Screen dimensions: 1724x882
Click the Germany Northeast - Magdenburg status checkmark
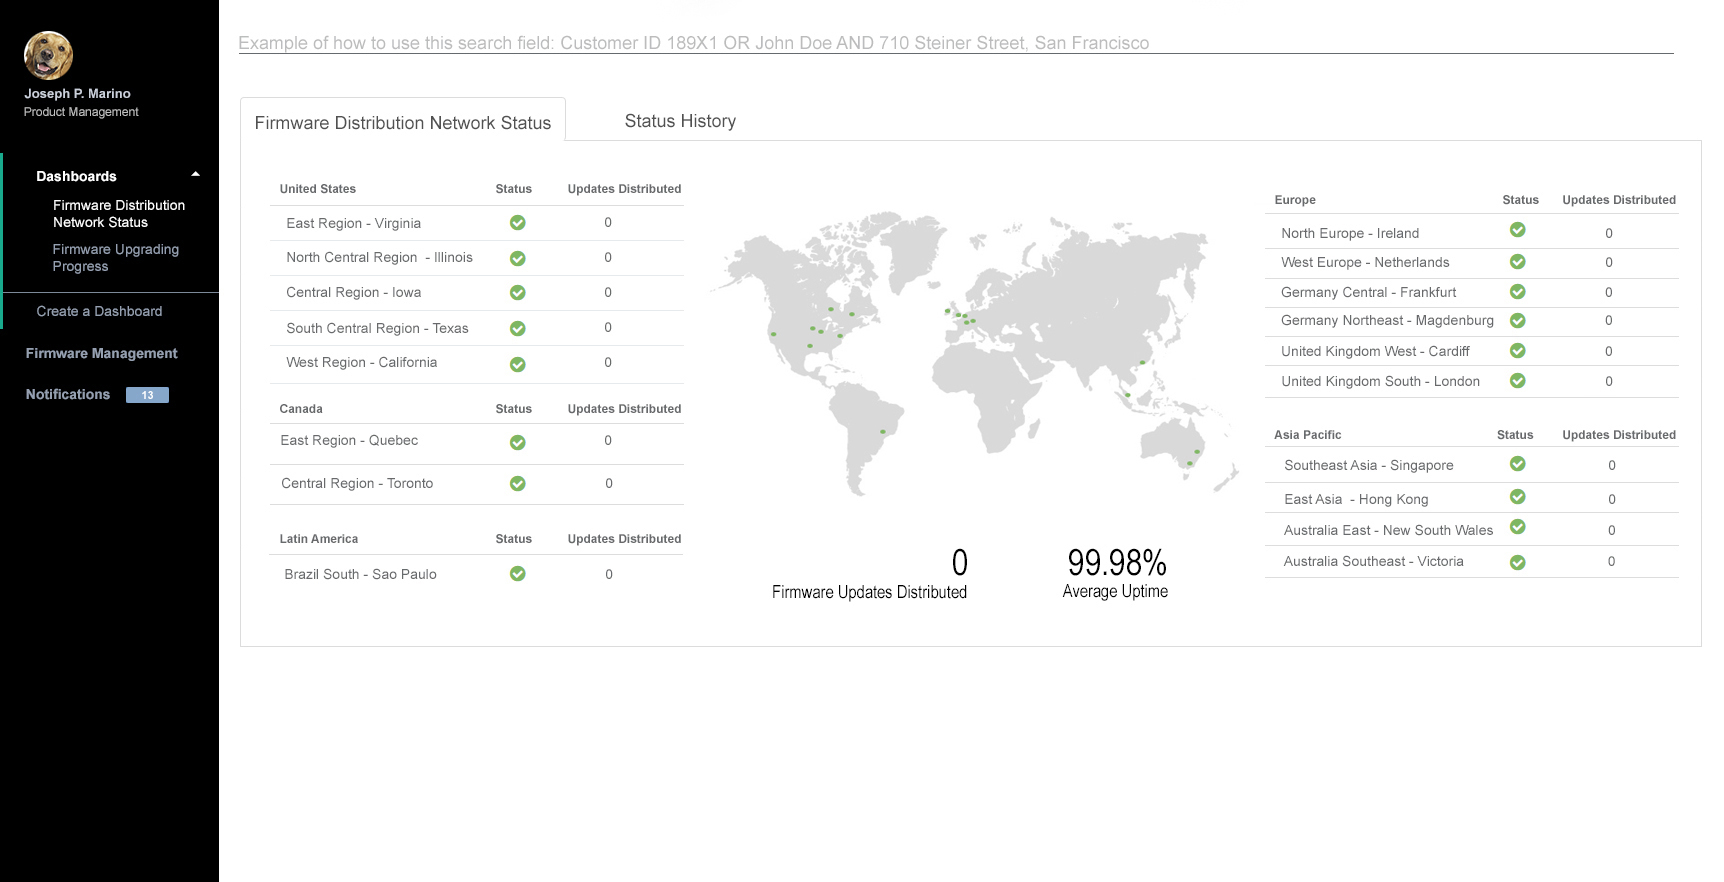pos(1518,321)
